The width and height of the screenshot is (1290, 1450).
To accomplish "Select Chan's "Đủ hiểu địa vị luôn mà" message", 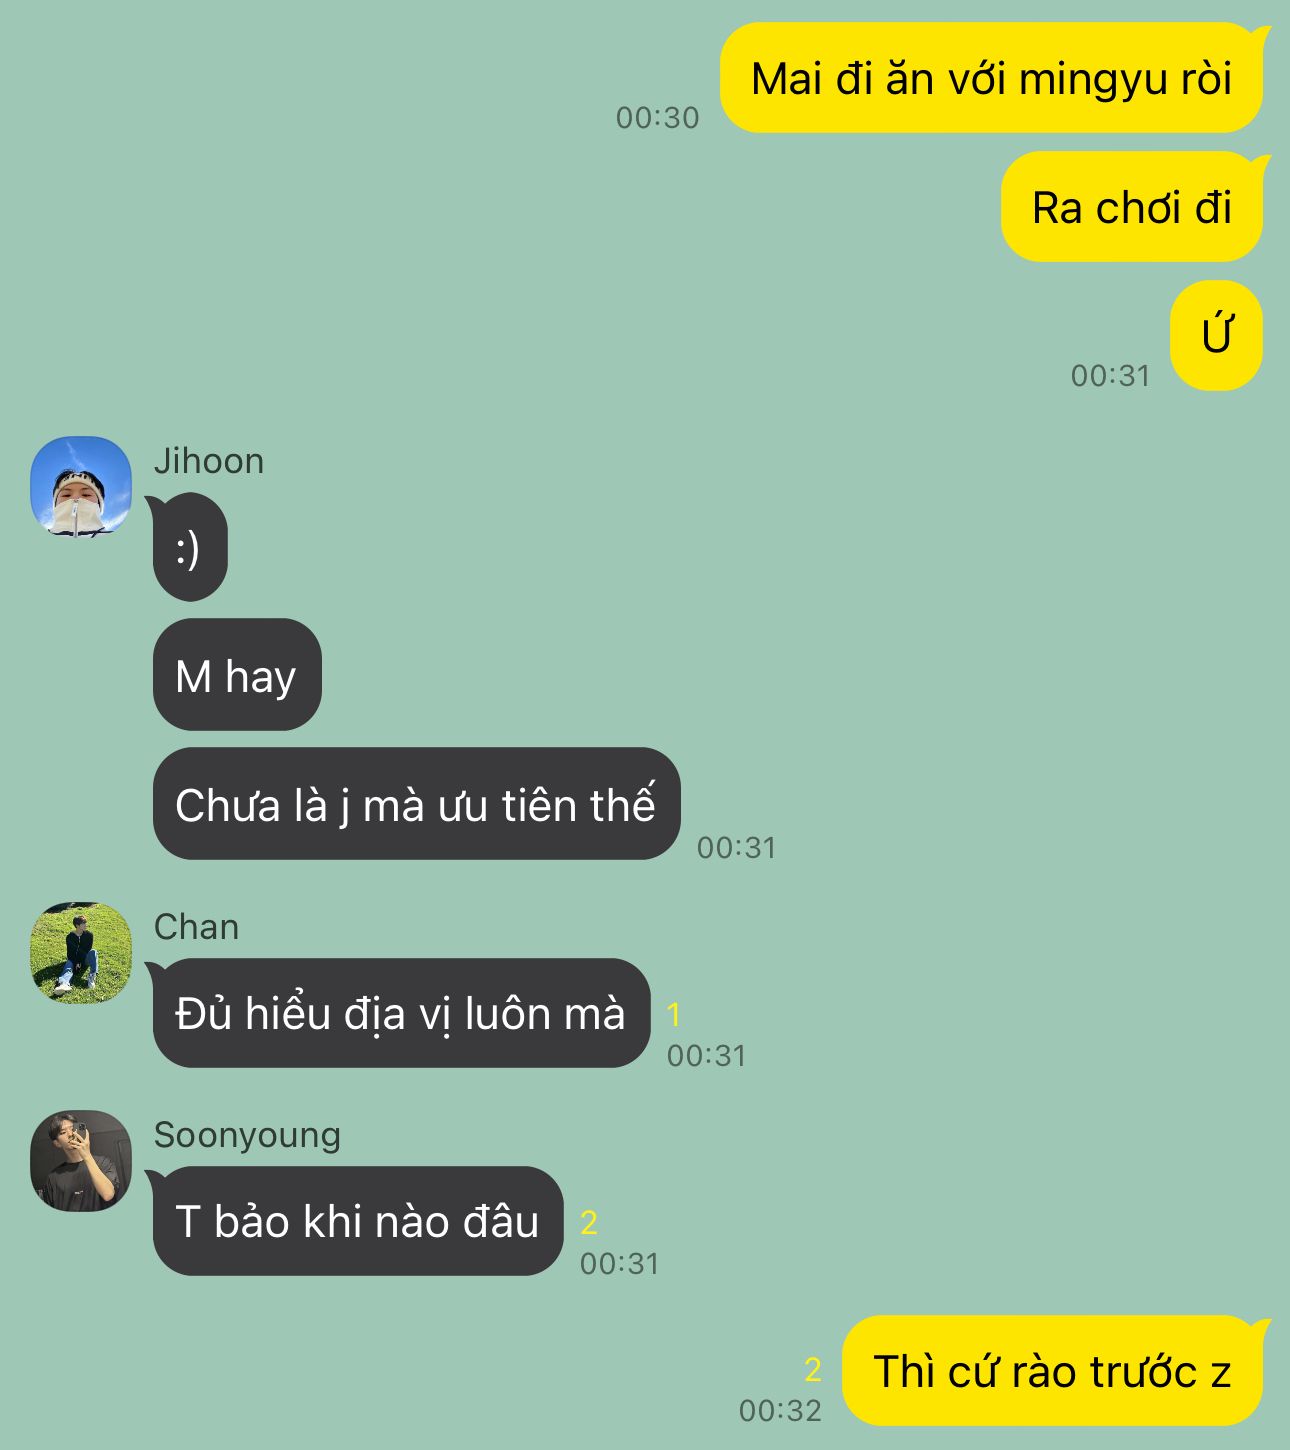I will (x=401, y=1013).
